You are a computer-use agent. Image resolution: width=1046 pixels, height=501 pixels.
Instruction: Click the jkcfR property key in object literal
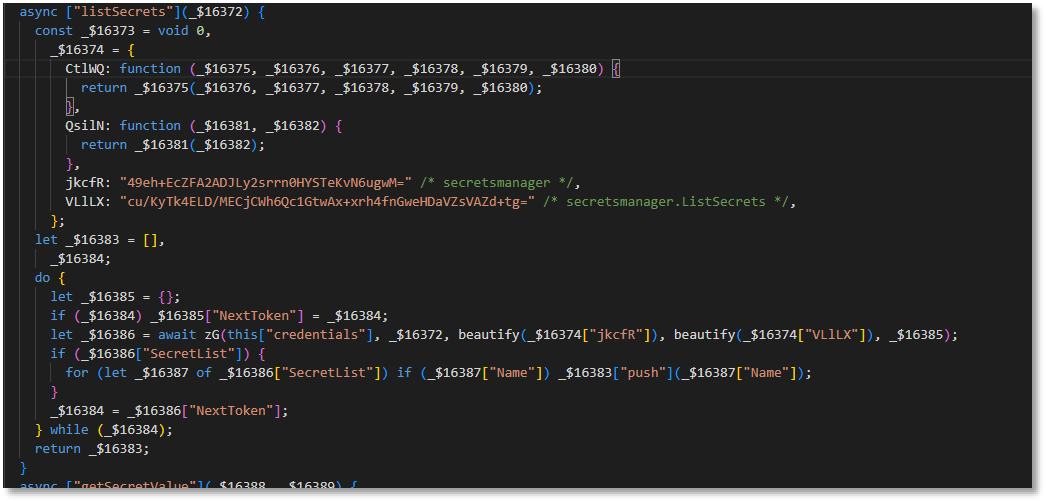coord(85,182)
